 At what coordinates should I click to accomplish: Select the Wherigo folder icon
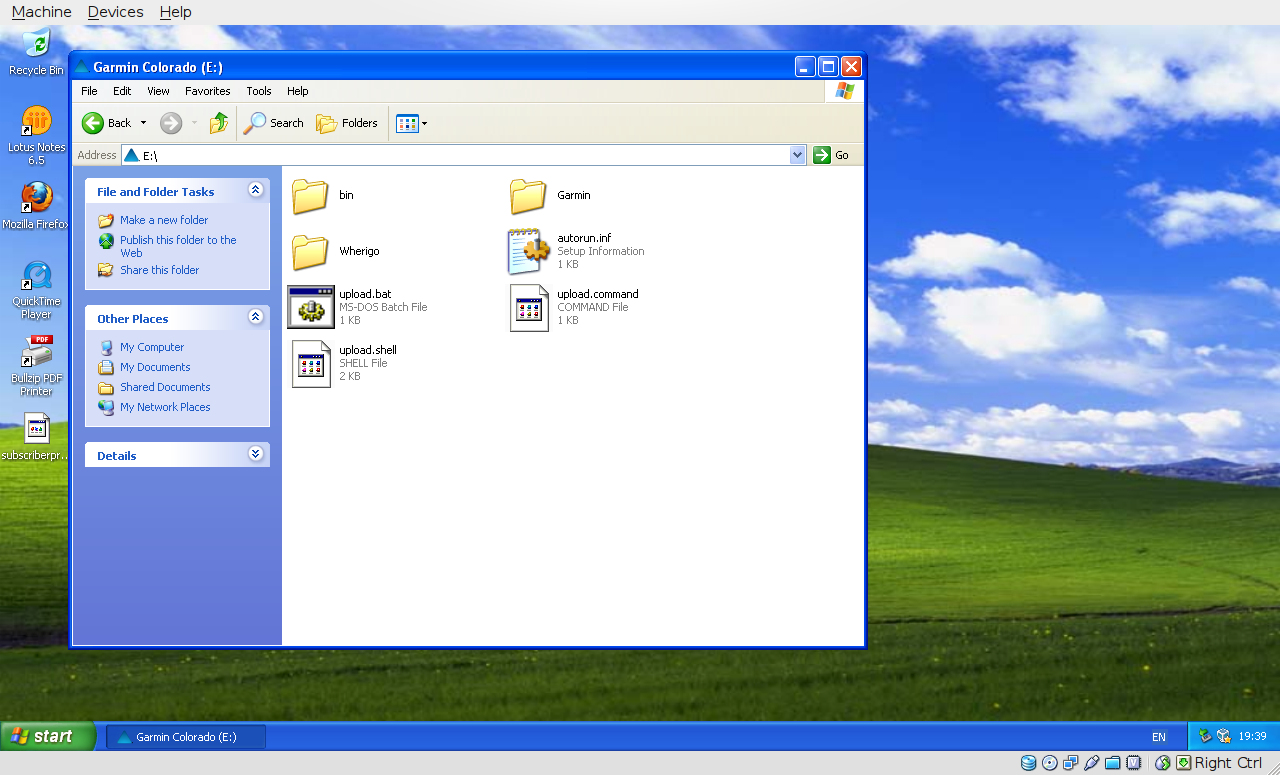311,251
